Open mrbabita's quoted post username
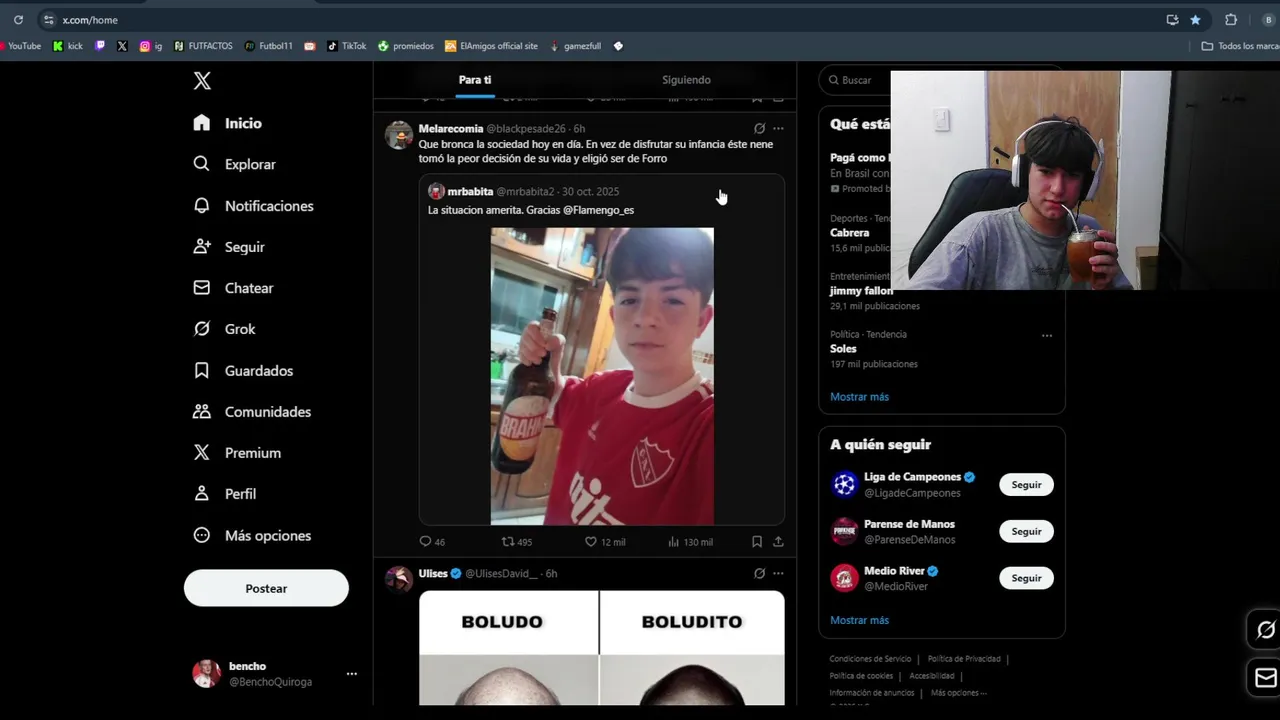This screenshot has width=1280, height=720. [470, 192]
